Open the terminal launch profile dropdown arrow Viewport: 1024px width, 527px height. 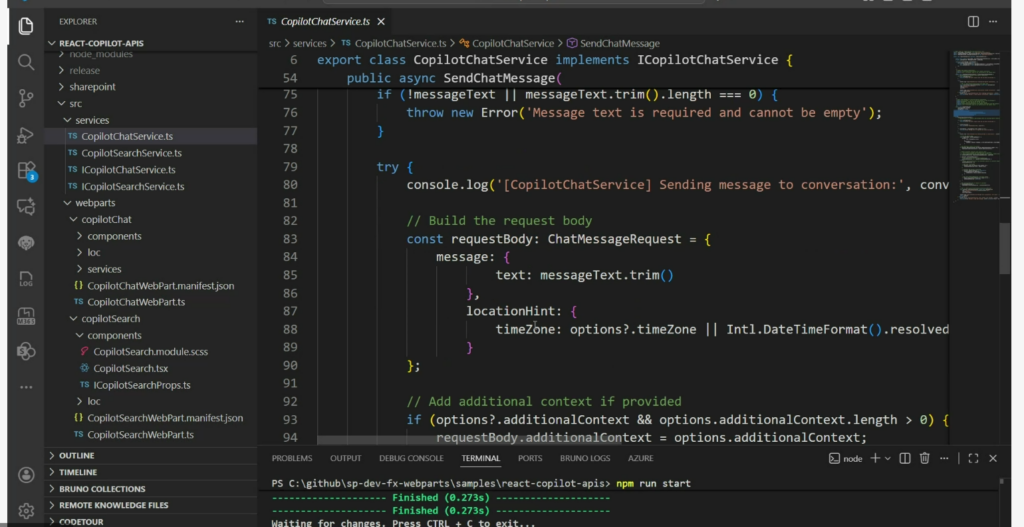(x=887, y=458)
